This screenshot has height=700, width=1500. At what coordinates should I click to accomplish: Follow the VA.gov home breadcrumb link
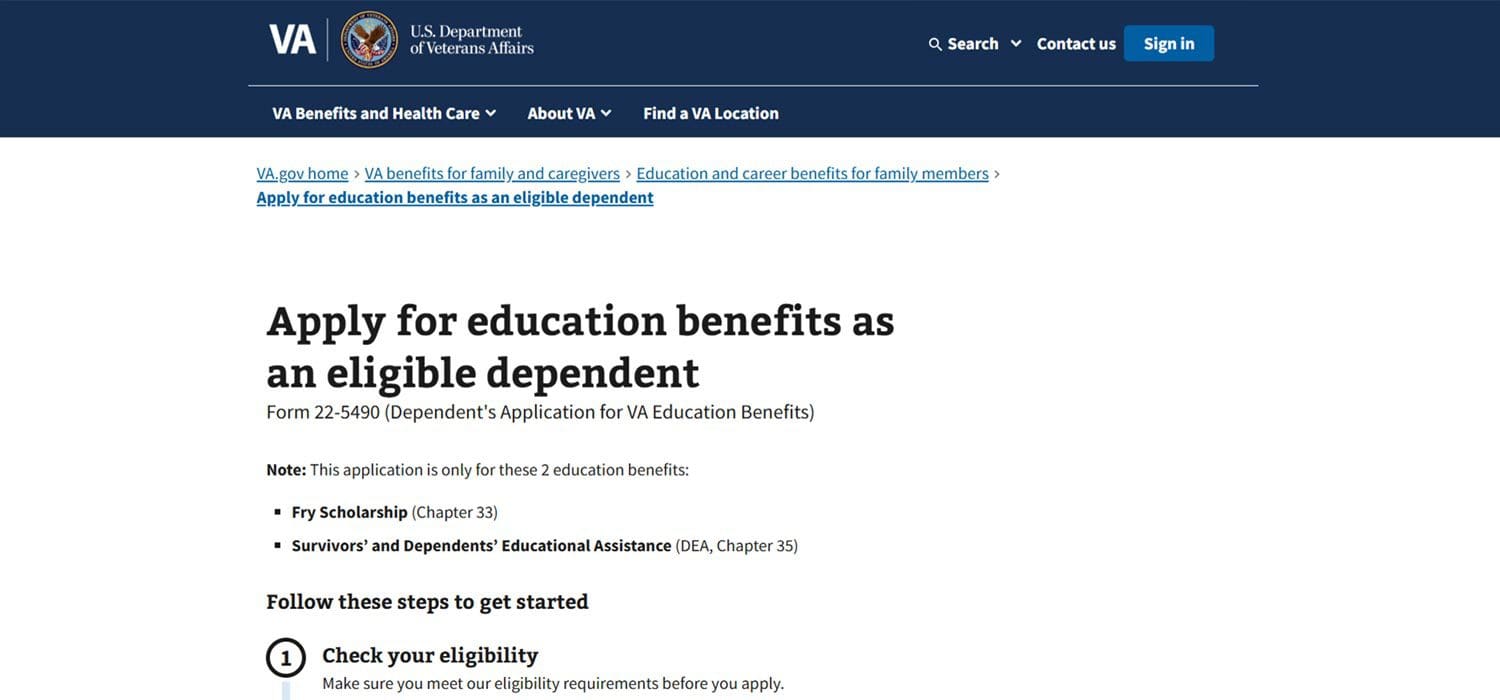tap(302, 173)
